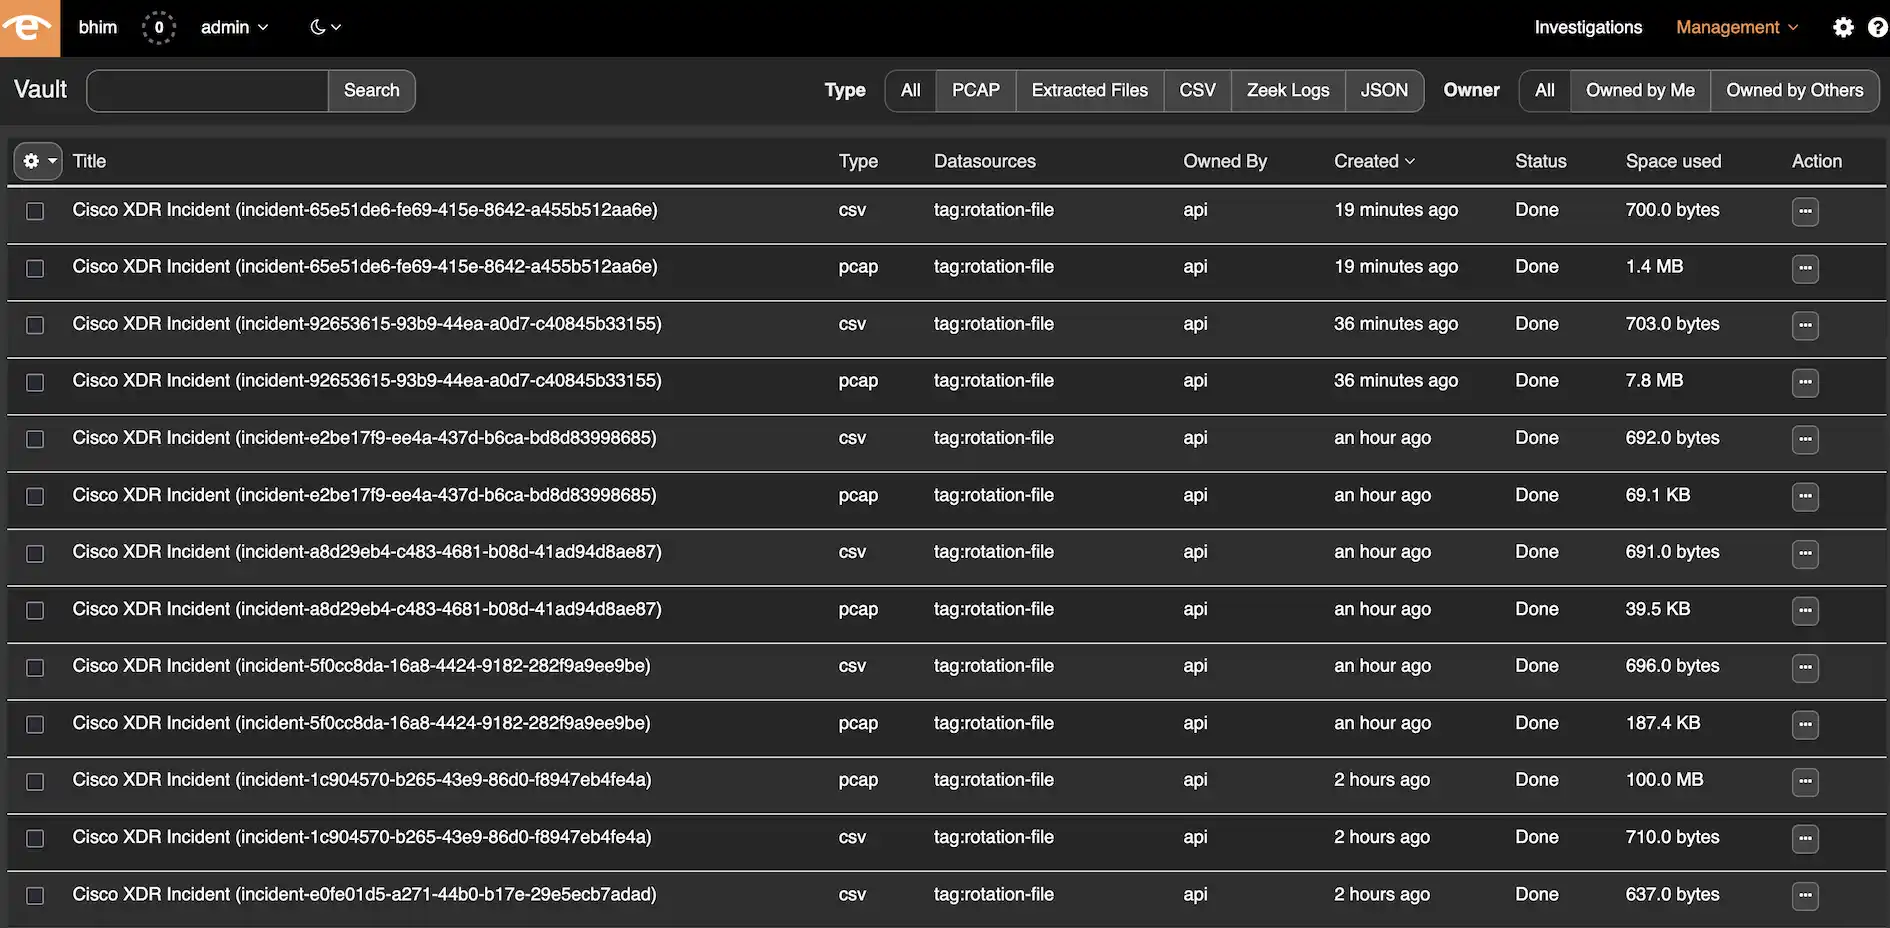The width and height of the screenshot is (1890, 928).
Task: Filter vault by PCAP type
Action: [x=976, y=91]
